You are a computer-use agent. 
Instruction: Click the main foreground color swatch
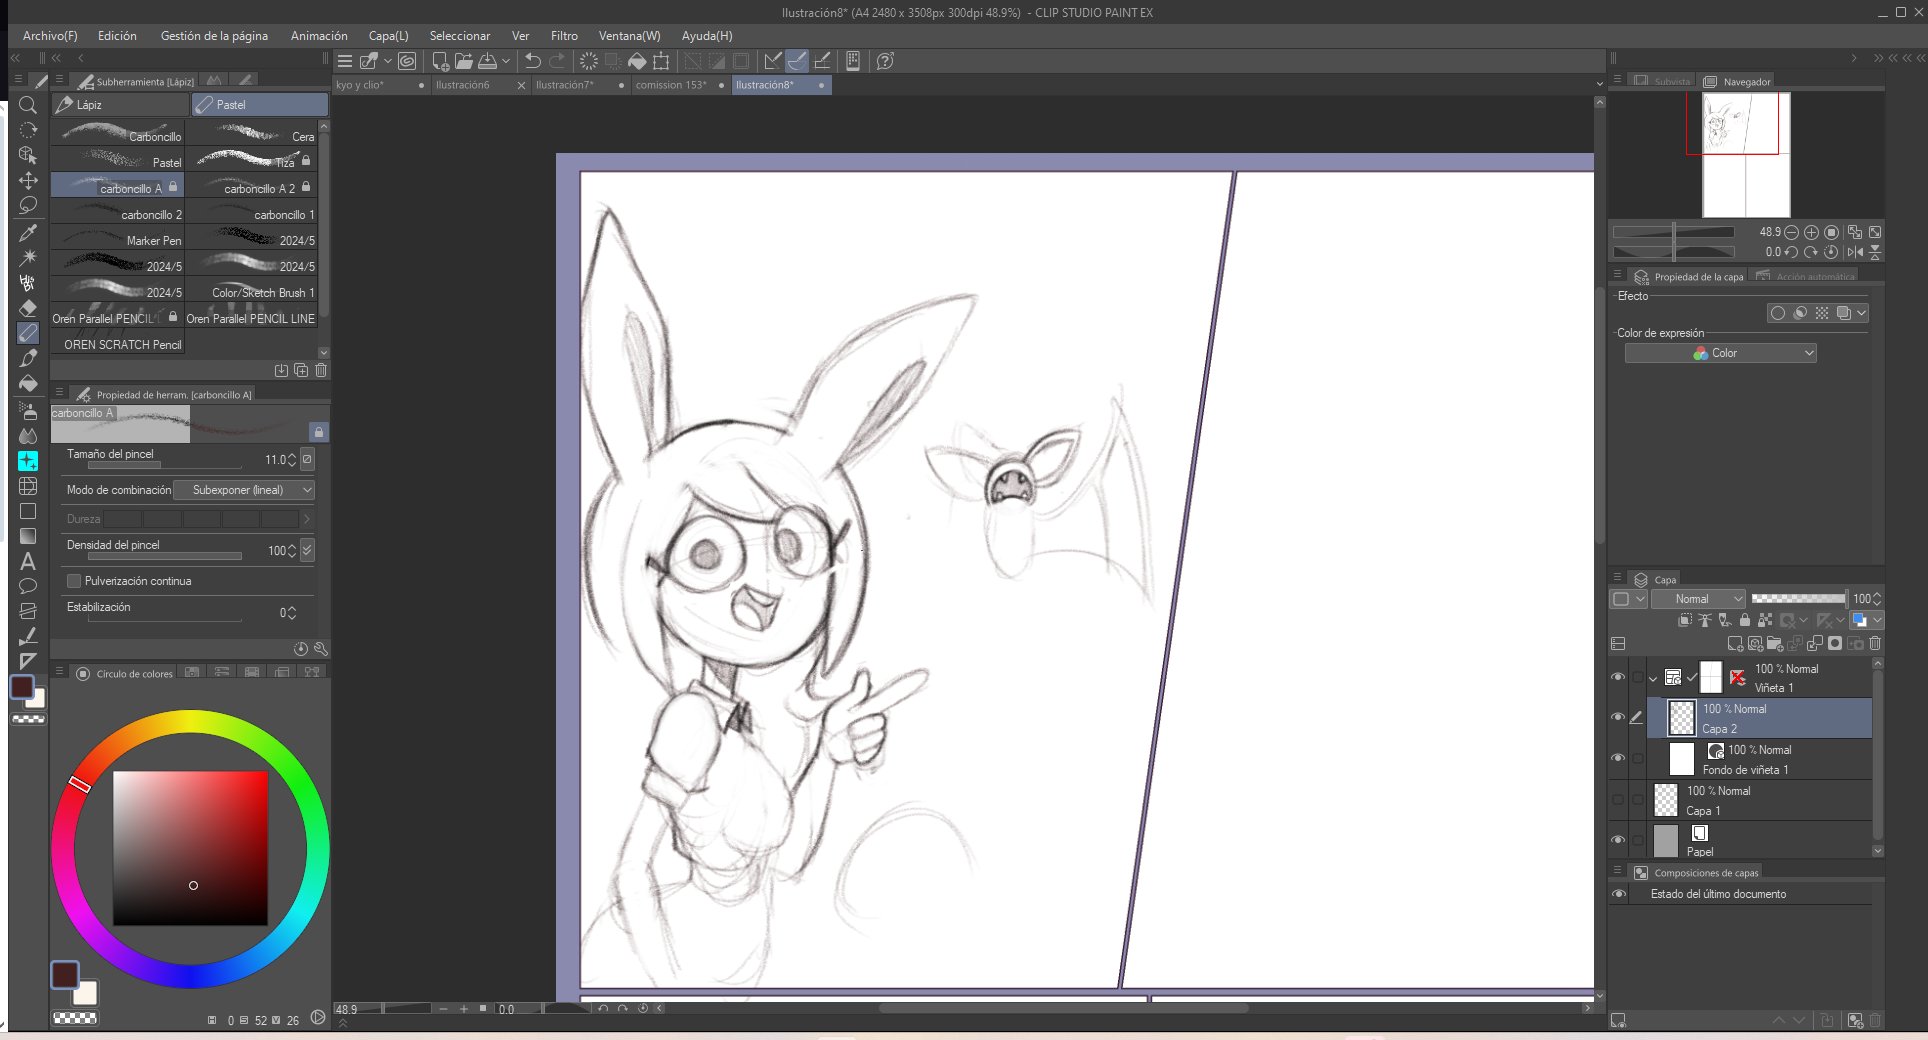click(65, 975)
